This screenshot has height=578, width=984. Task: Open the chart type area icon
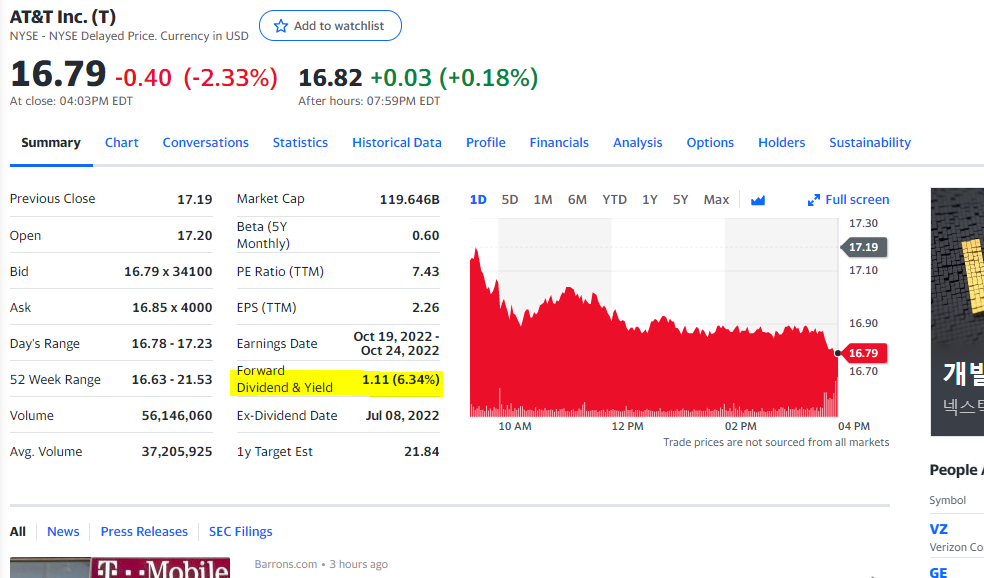pos(758,200)
